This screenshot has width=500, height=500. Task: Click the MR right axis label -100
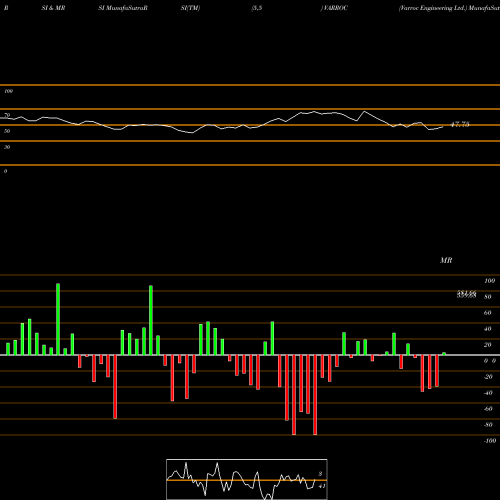(x=490, y=441)
